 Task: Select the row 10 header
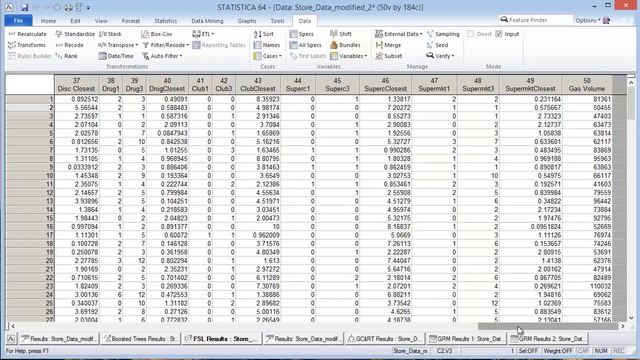click(x=29, y=176)
